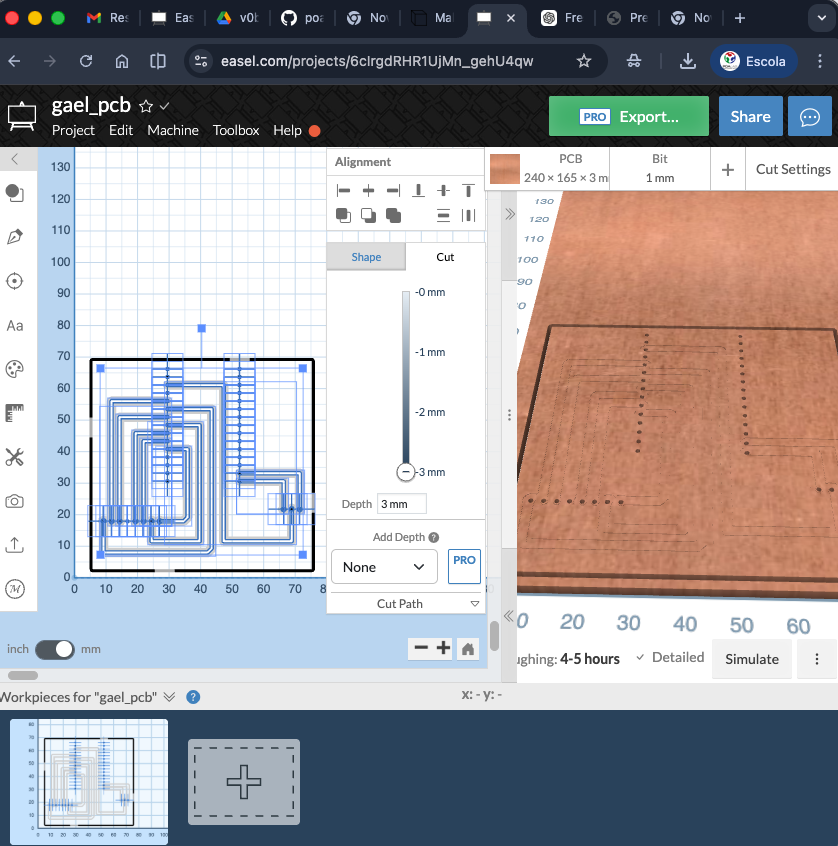This screenshot has width=838, height=846.
Task: Toggle the Detailed preview option
Action: click(670, 657)
